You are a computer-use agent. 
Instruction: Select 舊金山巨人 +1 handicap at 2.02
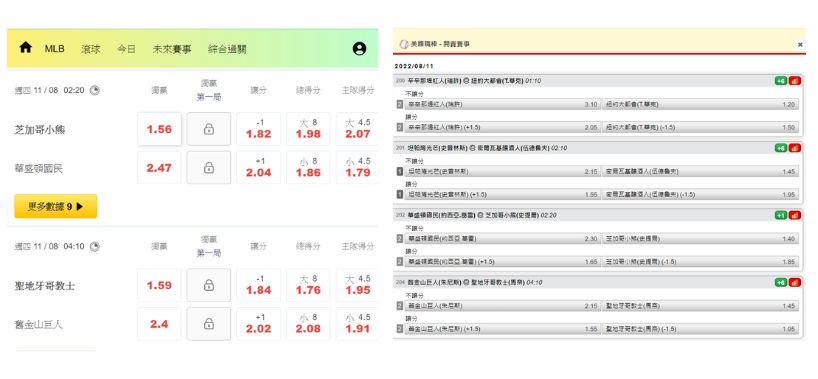[x=259, y=324]
